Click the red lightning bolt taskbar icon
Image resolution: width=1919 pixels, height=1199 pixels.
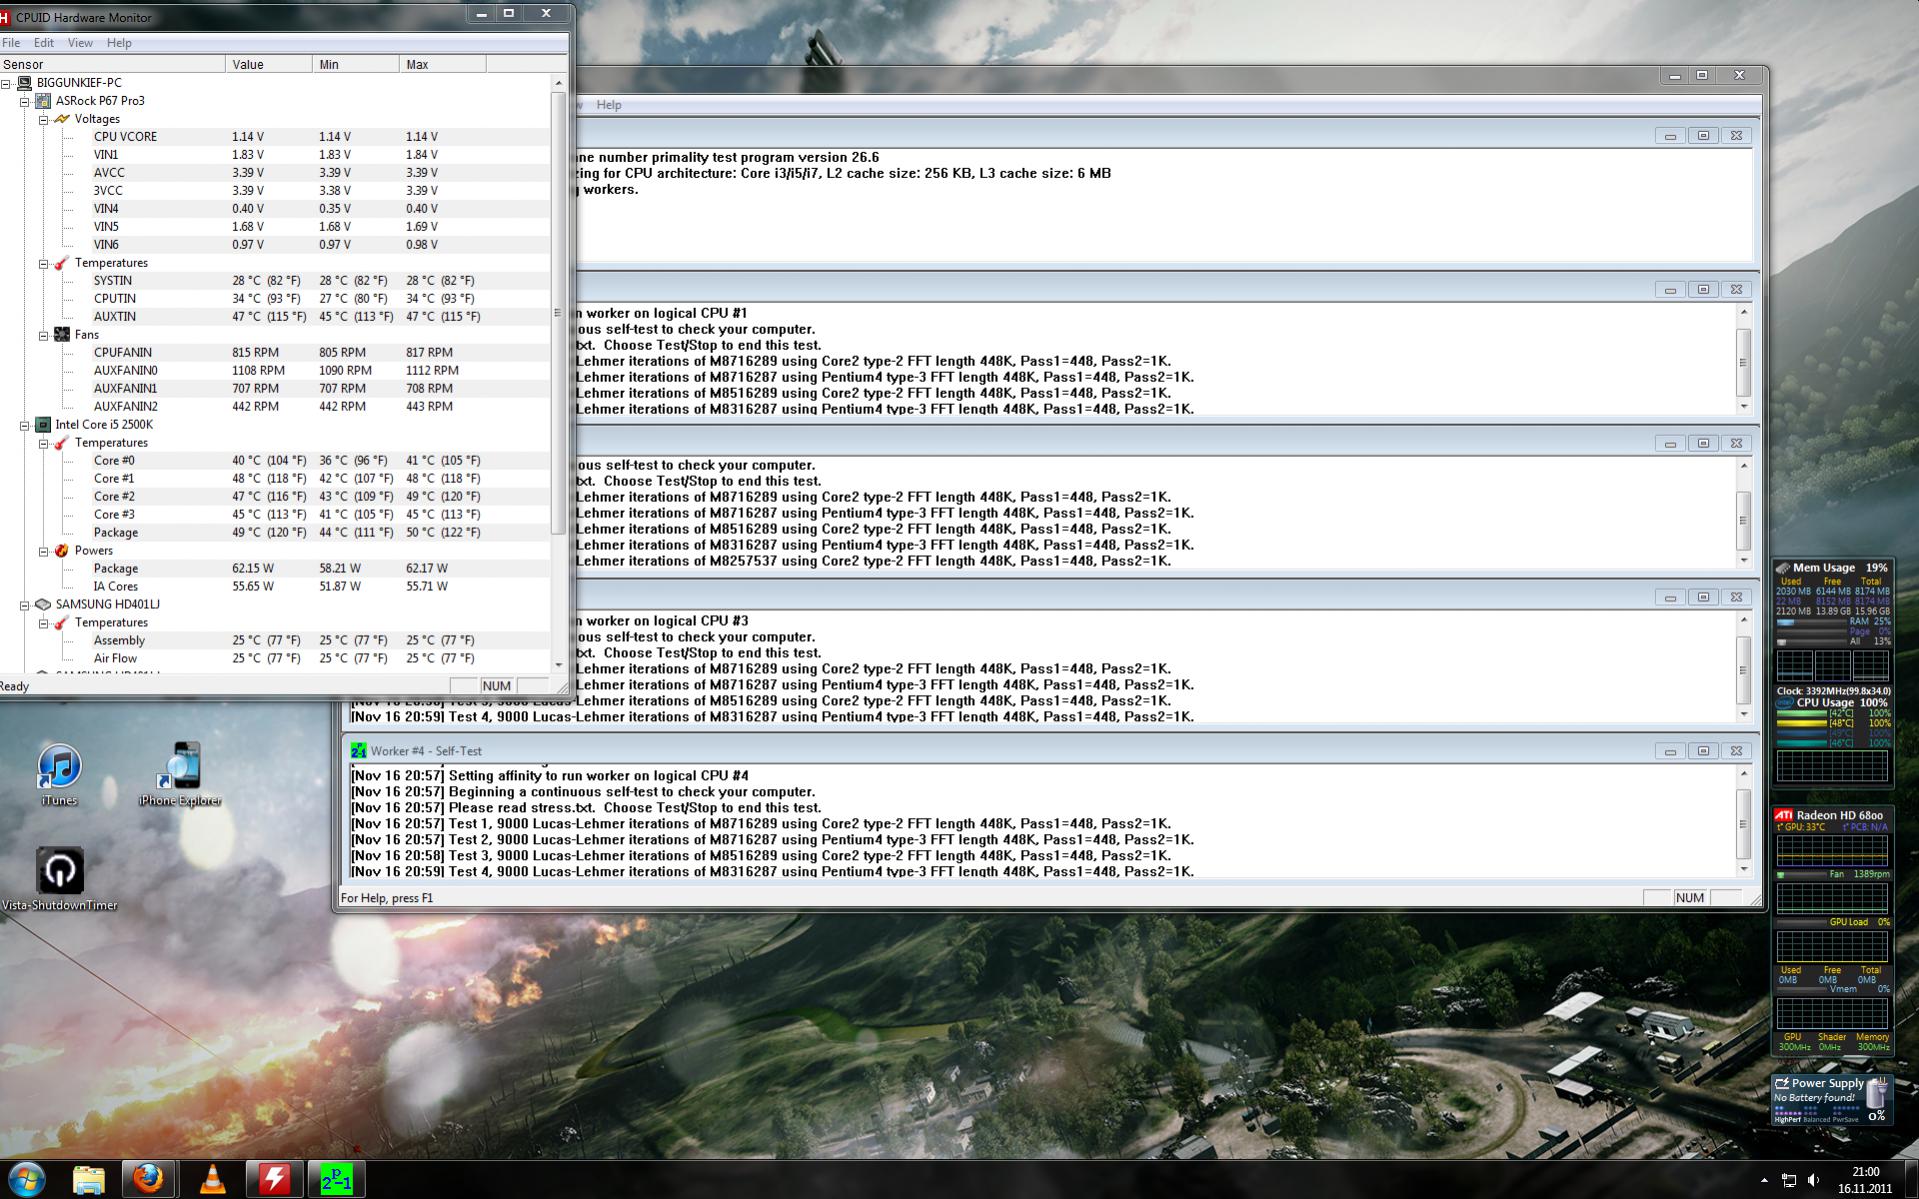274,1180
